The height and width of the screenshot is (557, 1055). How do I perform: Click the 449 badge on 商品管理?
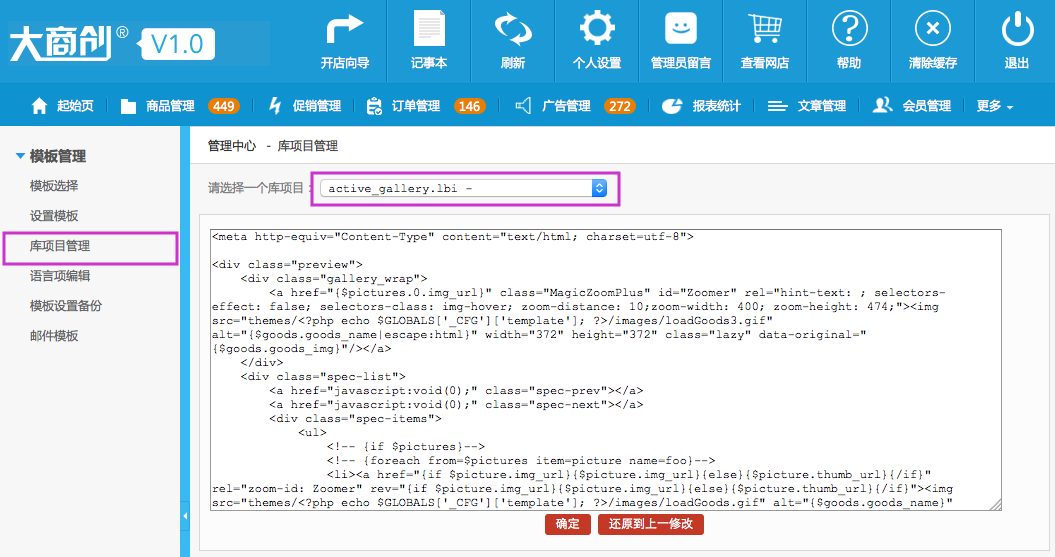[223, 106]
